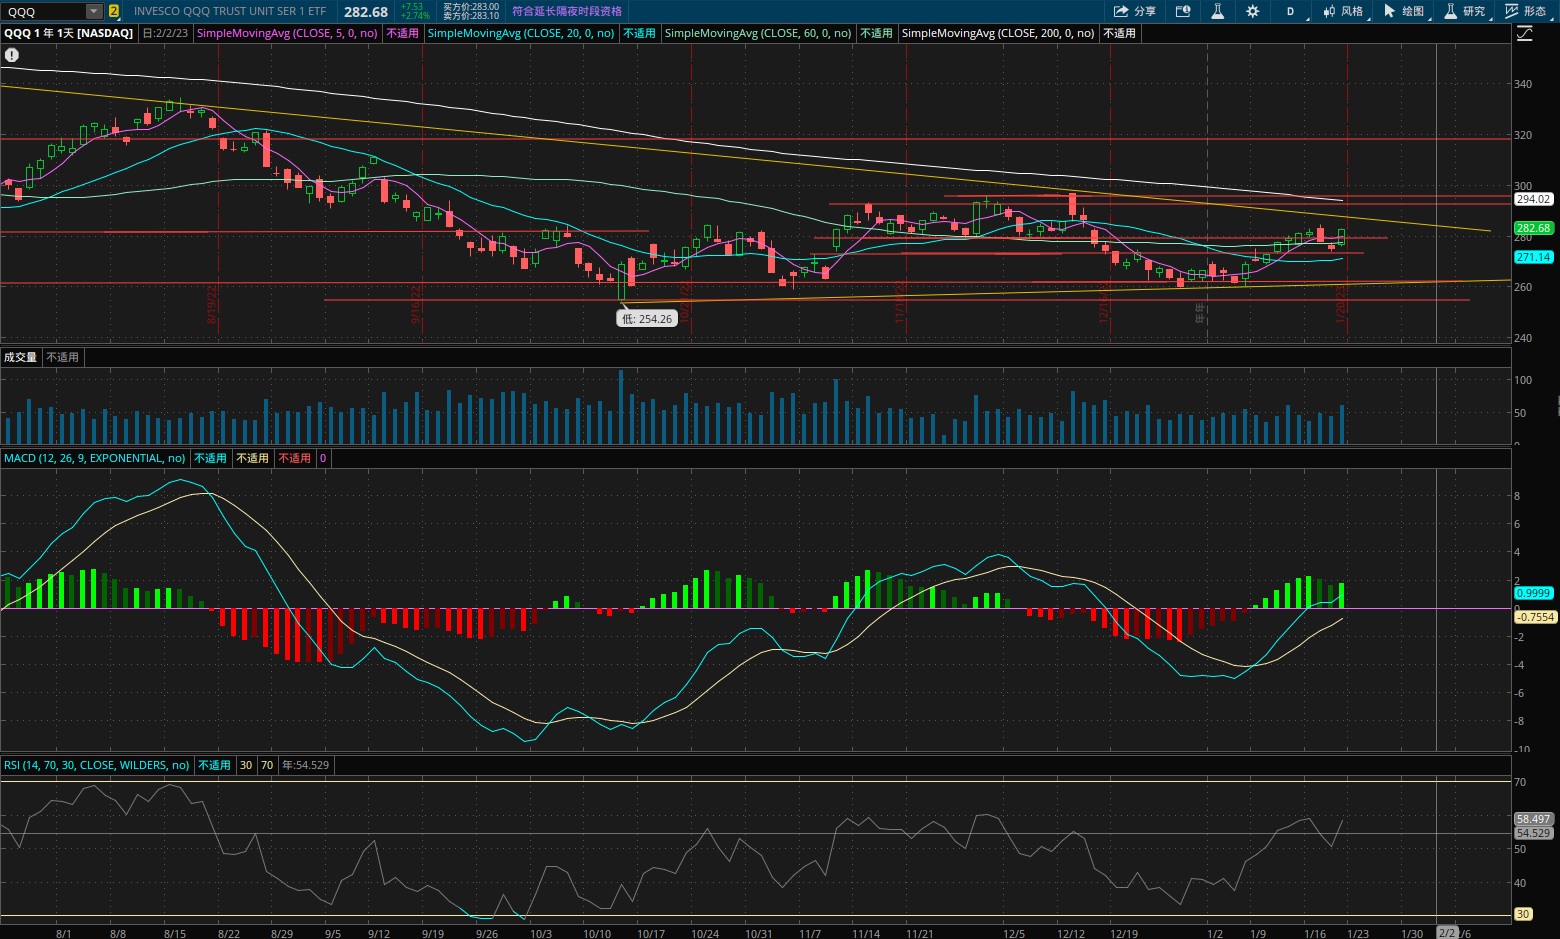Click the Share (分享) icon button
The height and width of the screenshot is (939, 1560).
[1135, 11]
